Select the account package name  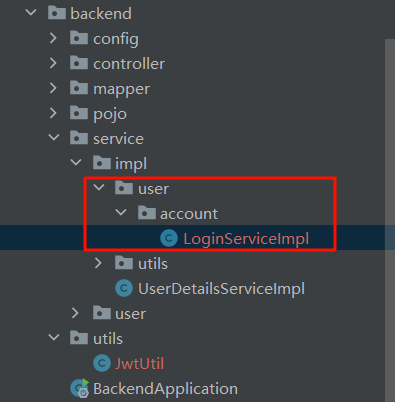[x=189, y=214]
